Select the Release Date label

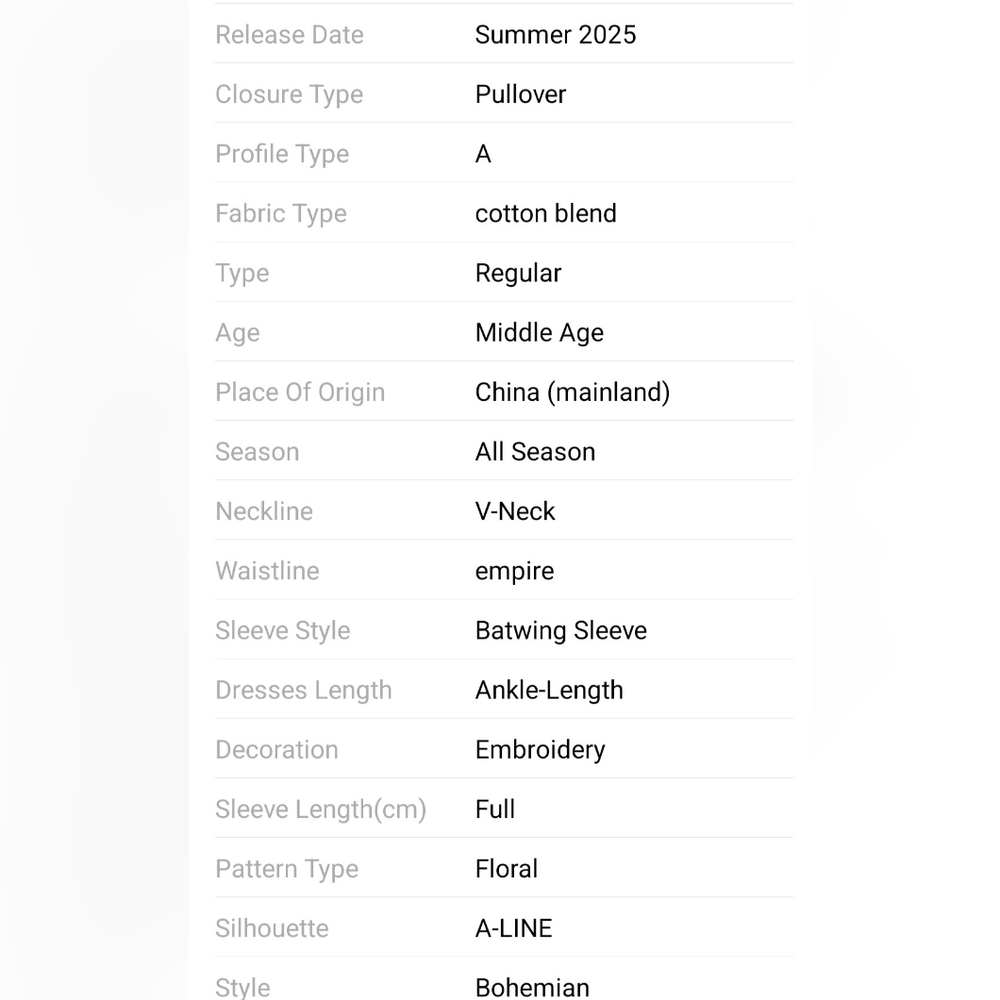290,34
